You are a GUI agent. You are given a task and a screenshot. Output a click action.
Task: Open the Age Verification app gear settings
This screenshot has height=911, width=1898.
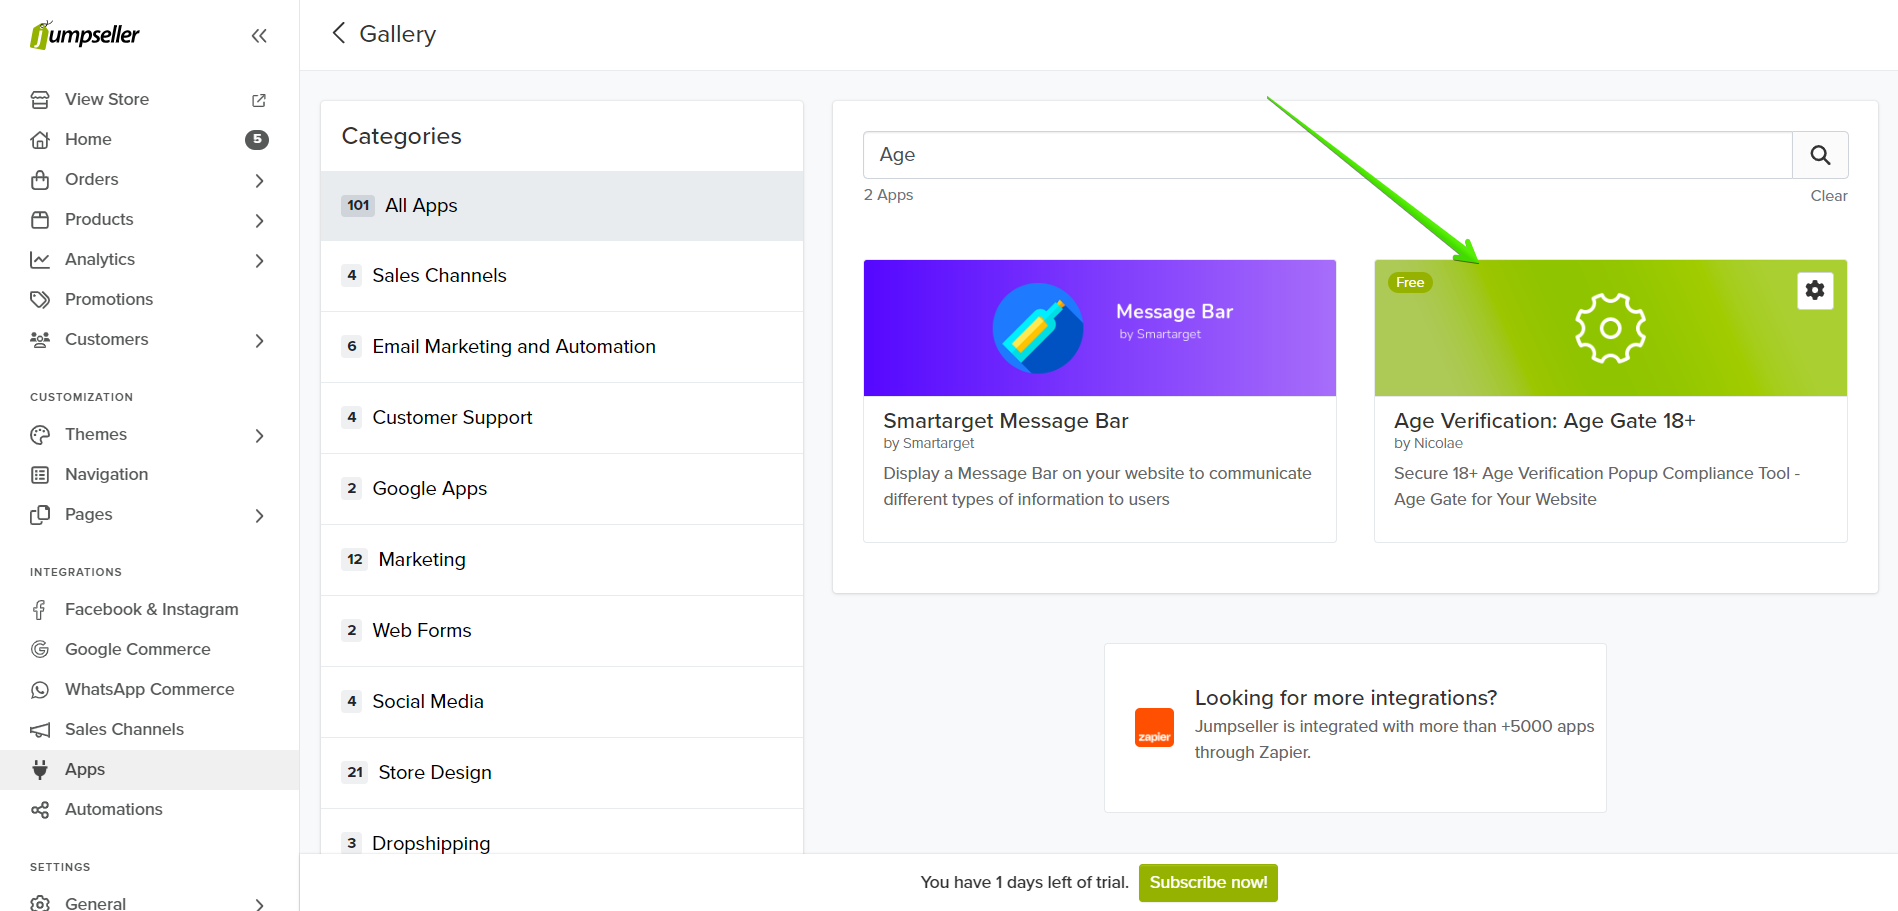[x=1814, y=290]
